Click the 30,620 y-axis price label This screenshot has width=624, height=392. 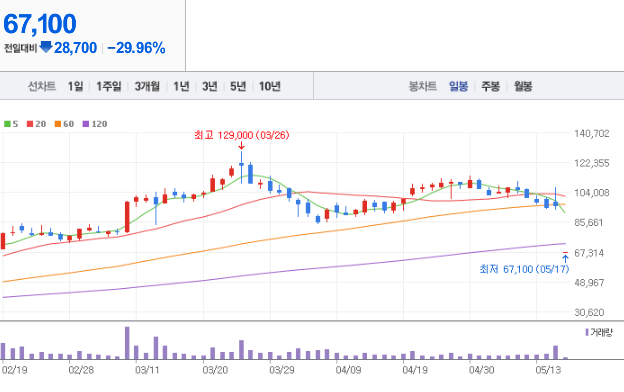pyautogui.click(x=589, y=313)
